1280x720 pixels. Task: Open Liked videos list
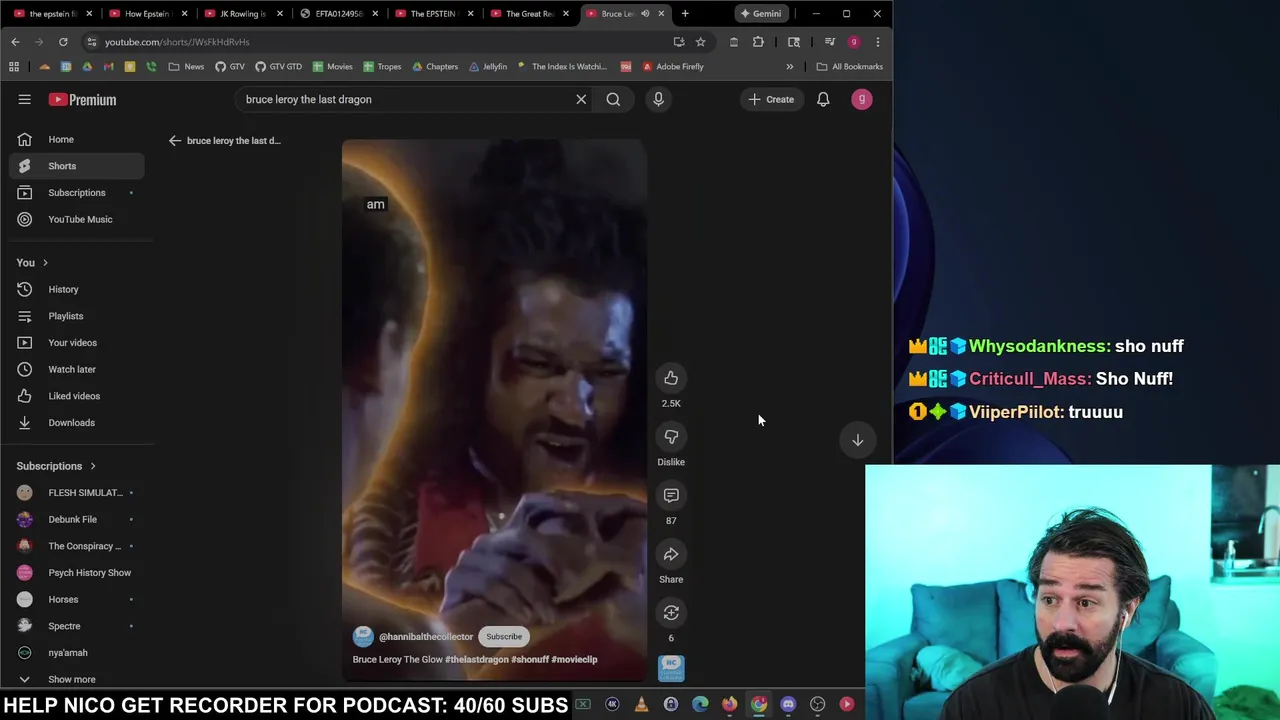point(77,396)
